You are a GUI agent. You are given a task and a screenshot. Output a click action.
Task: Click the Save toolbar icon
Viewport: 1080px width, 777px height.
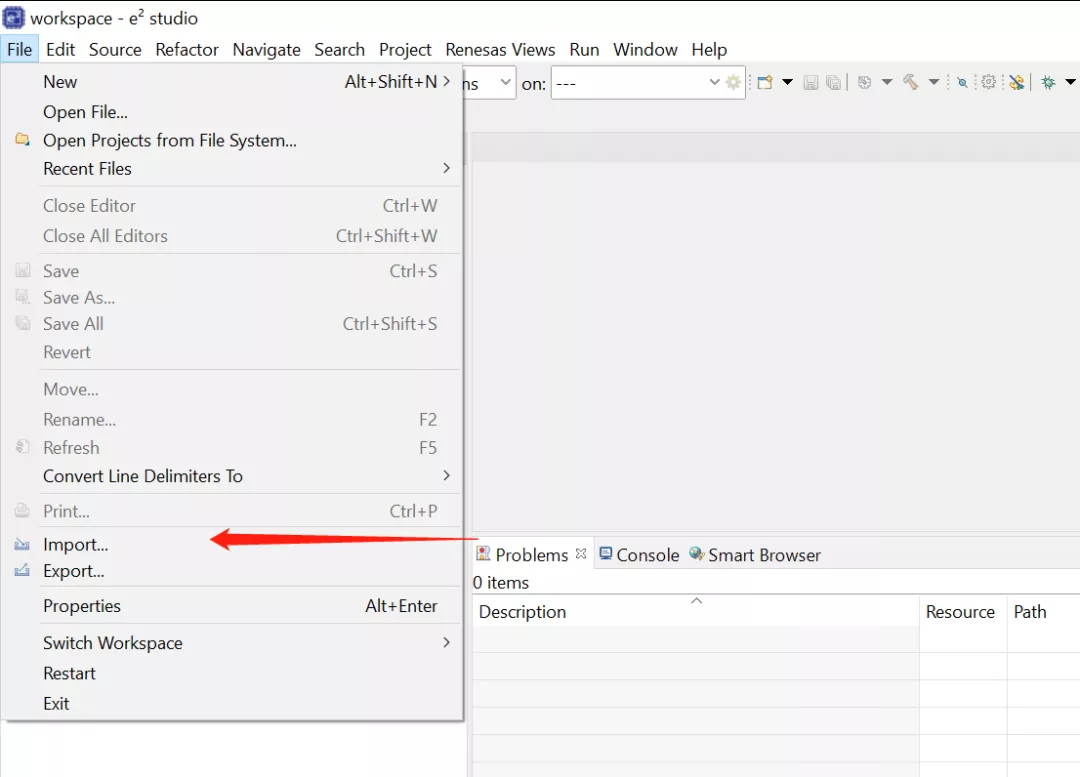pos(811,83)
